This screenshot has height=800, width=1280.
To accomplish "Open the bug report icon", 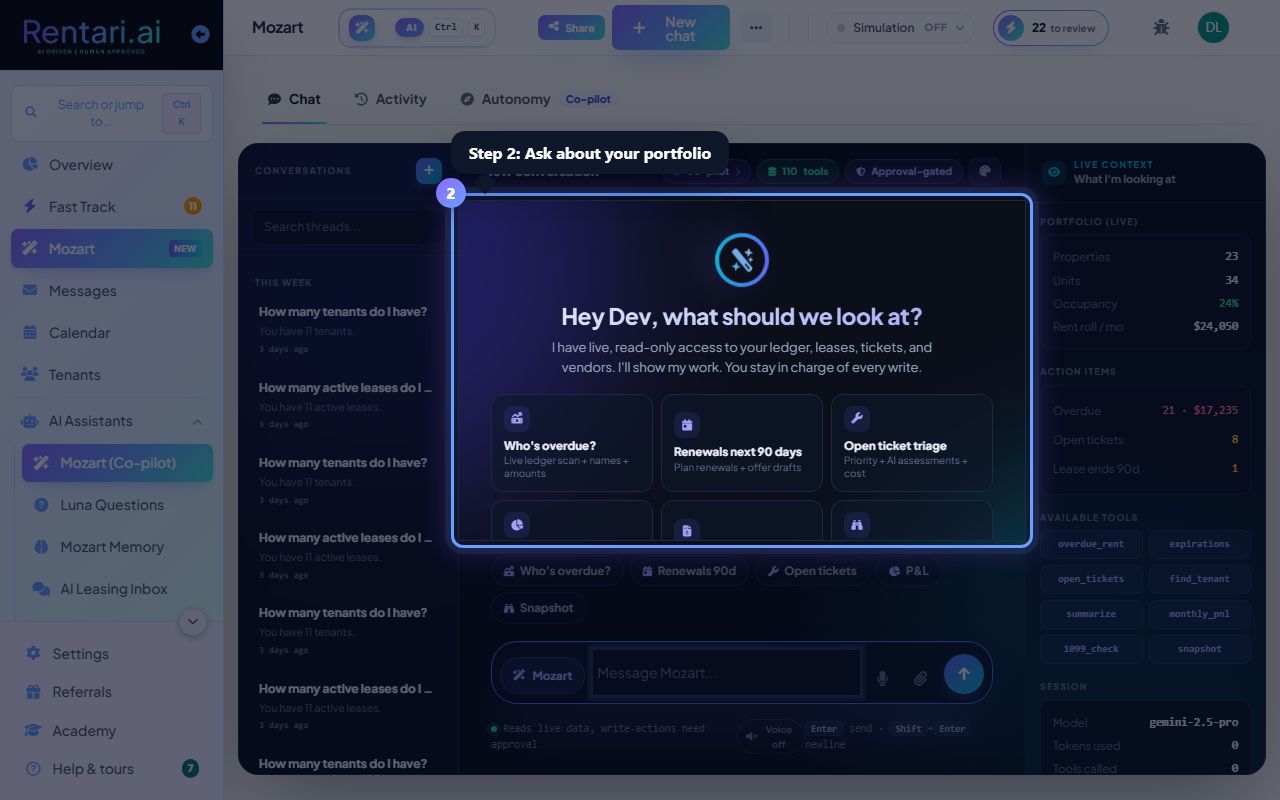I will pyautogui.click(x=1161, y=27).
